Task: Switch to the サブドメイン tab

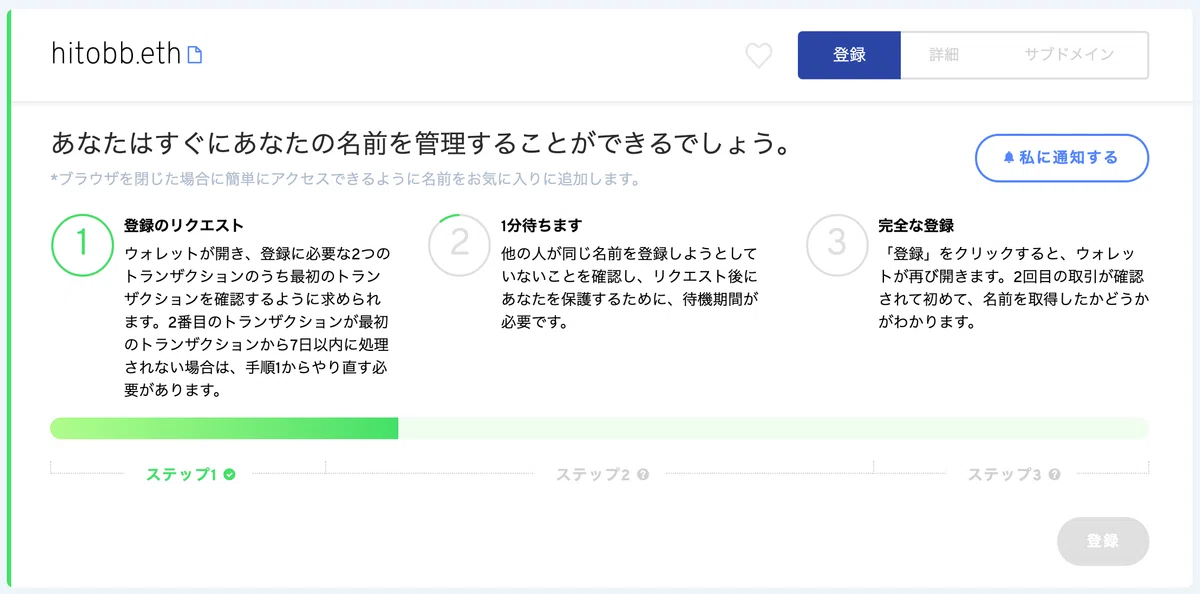Action: tap(1068, 55)
